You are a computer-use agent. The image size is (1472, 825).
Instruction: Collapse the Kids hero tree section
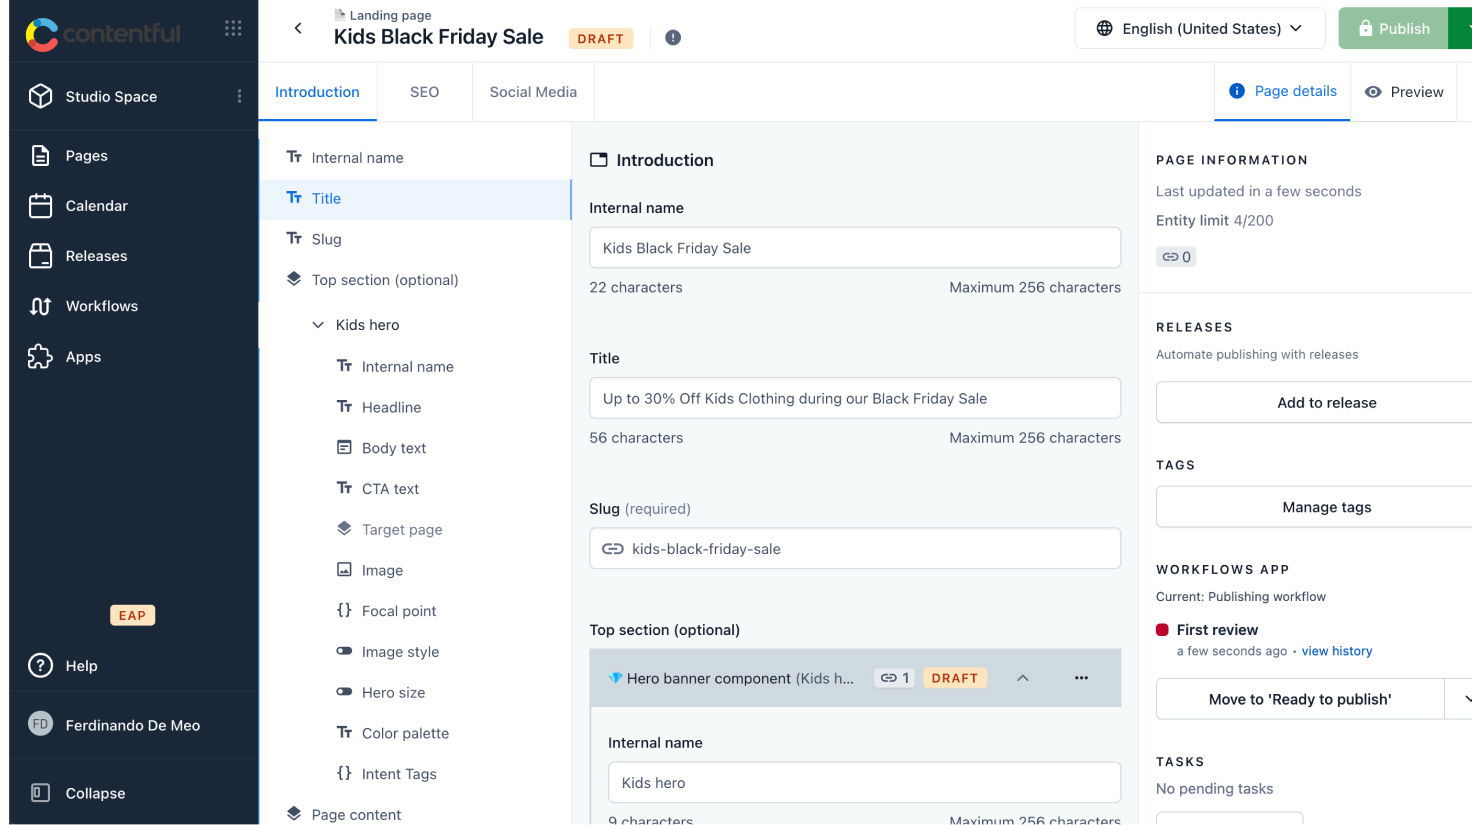pos(318,325)
